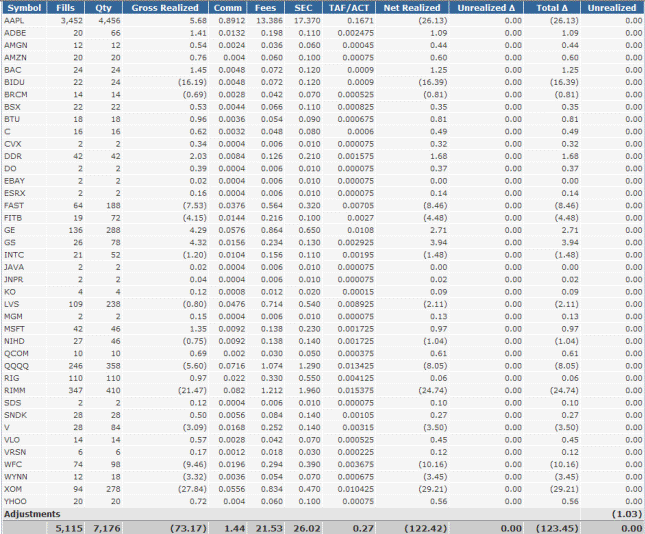
Task: Select the GE symbol cell
Action: pyautogui.click(x=9, y=230)
